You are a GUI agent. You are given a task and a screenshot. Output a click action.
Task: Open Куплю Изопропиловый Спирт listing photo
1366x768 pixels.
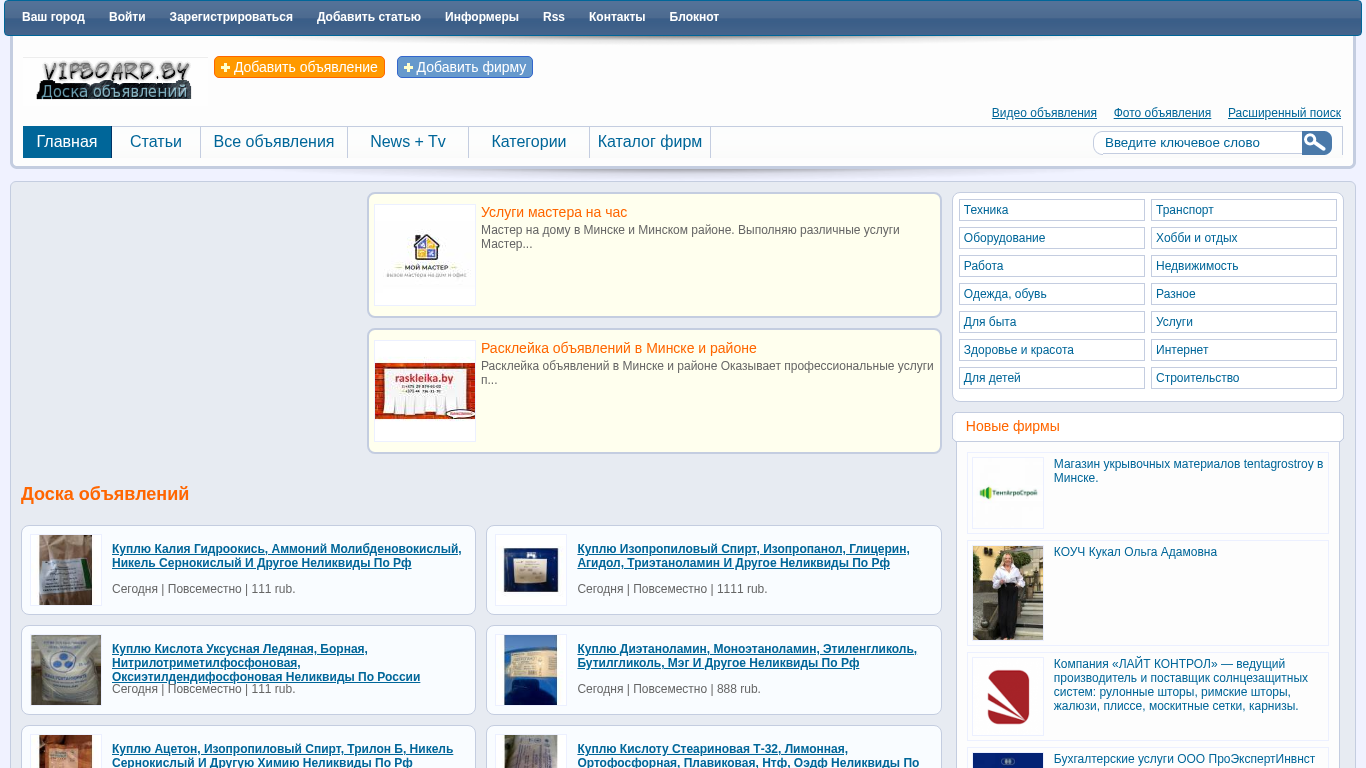(531, 570)
